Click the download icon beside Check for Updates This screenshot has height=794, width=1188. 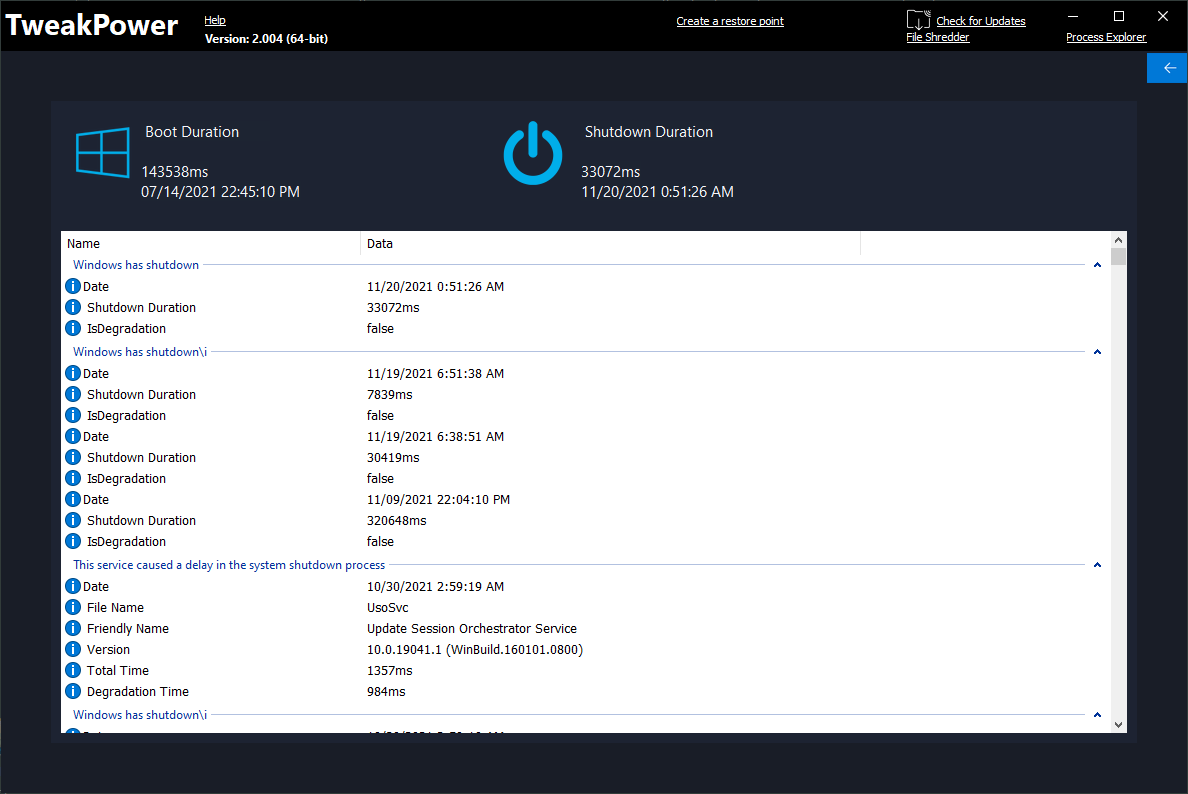pos(918,20)
